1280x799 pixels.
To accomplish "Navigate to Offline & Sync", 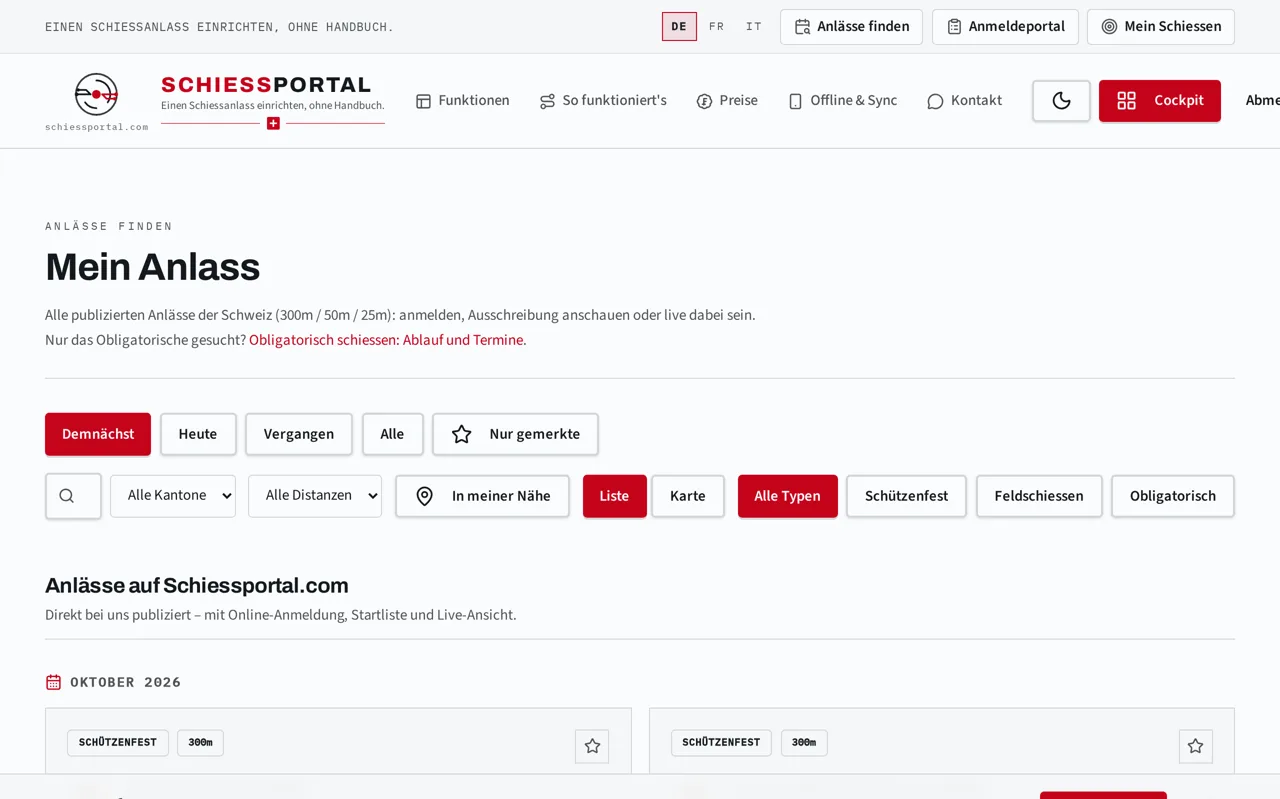I will (x=843, y=101).
